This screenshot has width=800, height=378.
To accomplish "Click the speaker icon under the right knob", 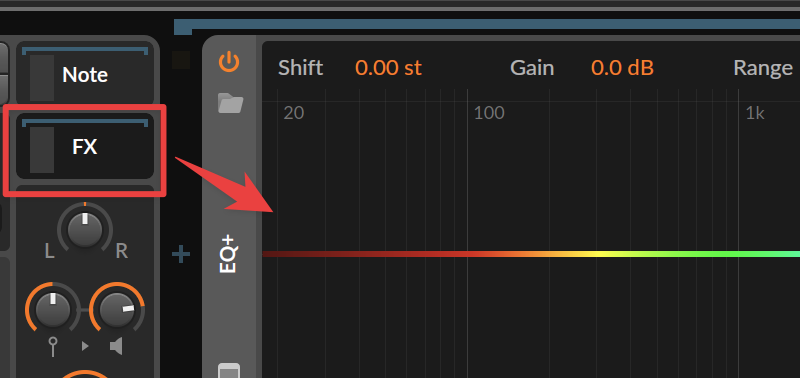I will 116,346.
